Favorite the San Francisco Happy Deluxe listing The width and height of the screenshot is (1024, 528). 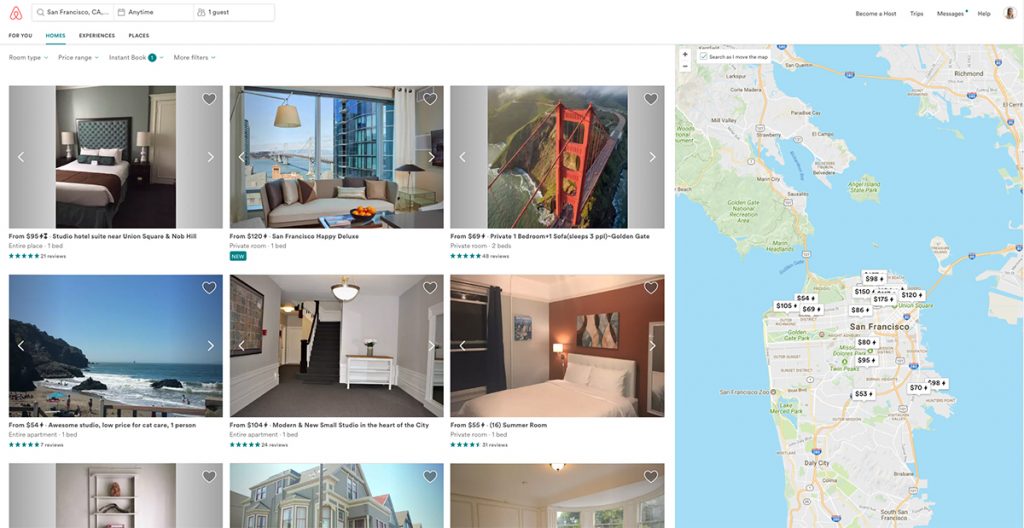(430, 99)
